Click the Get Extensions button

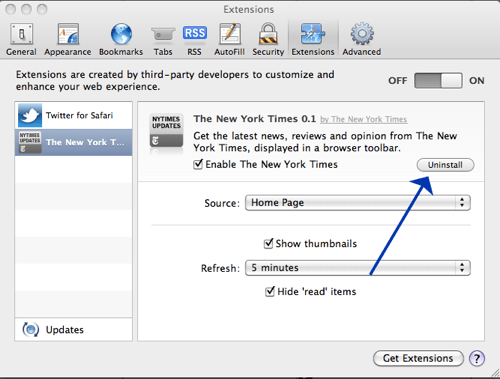[418, 358]
